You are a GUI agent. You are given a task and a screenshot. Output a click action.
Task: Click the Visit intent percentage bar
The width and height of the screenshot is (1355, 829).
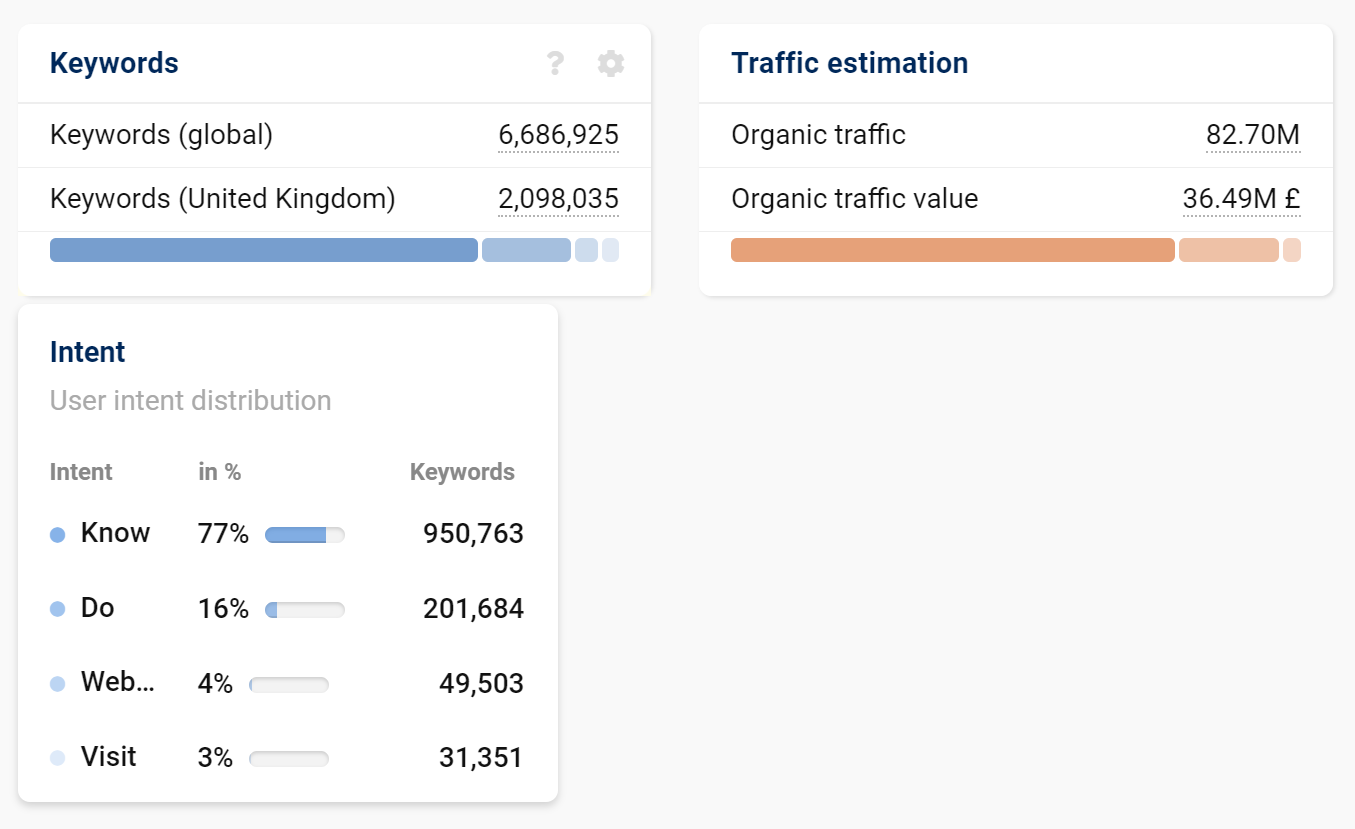click(x=289, y=759)
